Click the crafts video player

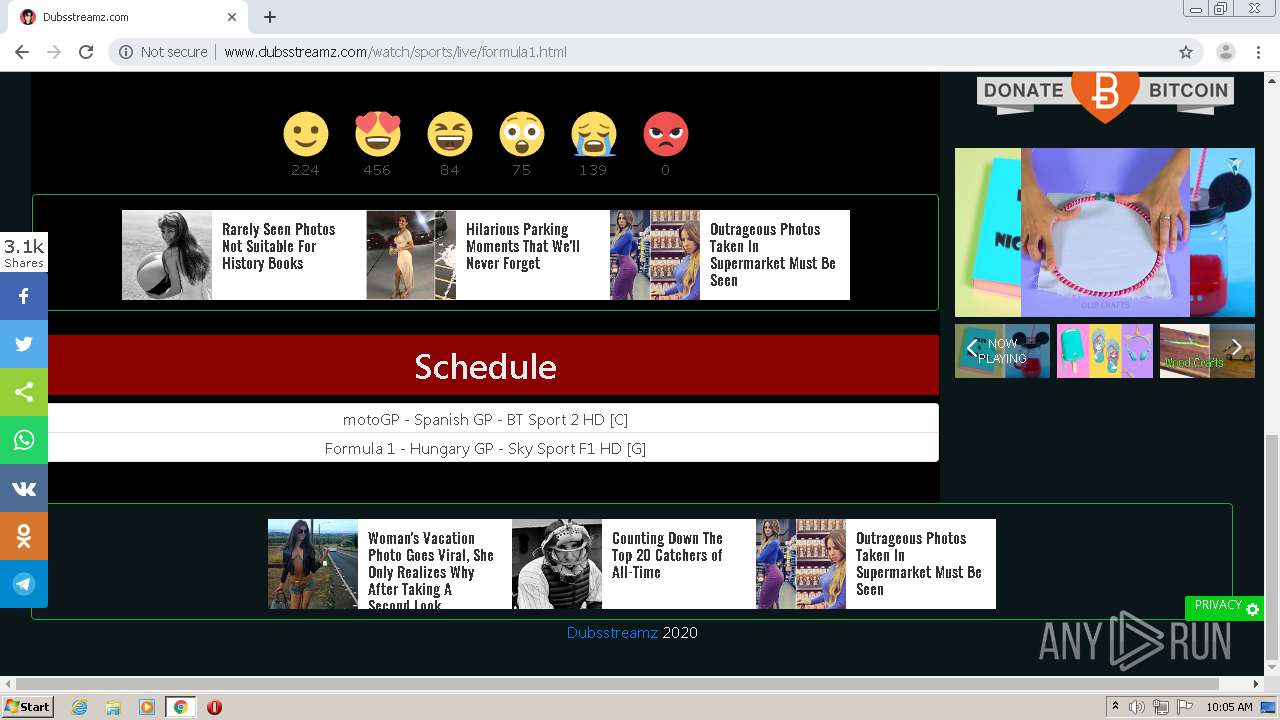pyautogui.click(x=1105, y=232)
